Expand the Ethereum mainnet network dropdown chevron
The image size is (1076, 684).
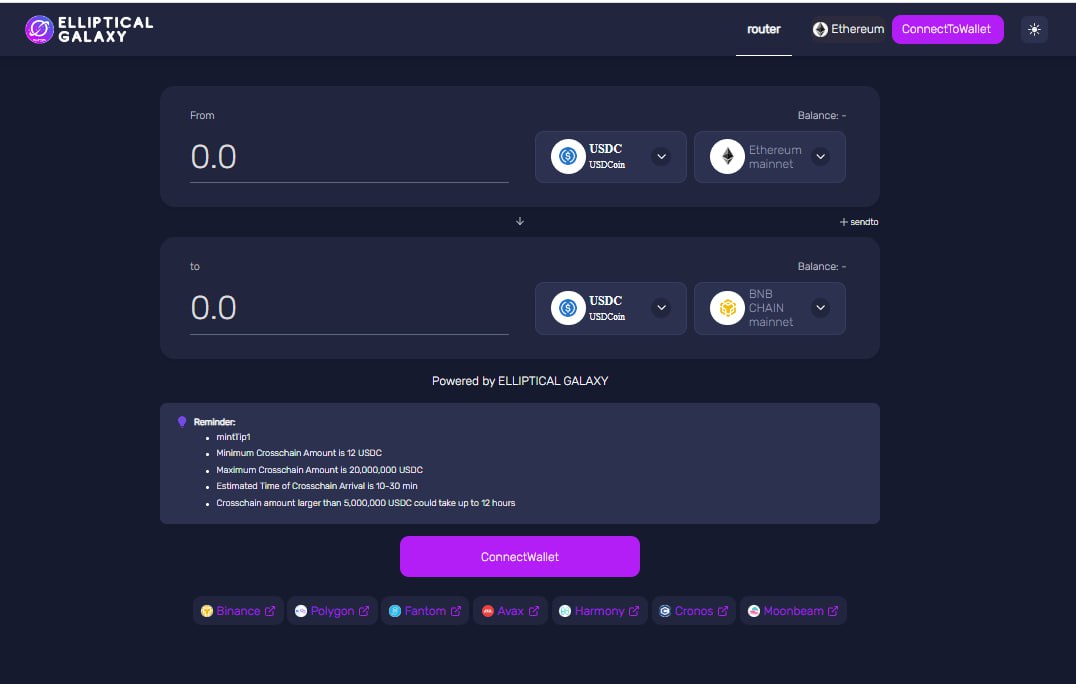(x=821, y=156)
